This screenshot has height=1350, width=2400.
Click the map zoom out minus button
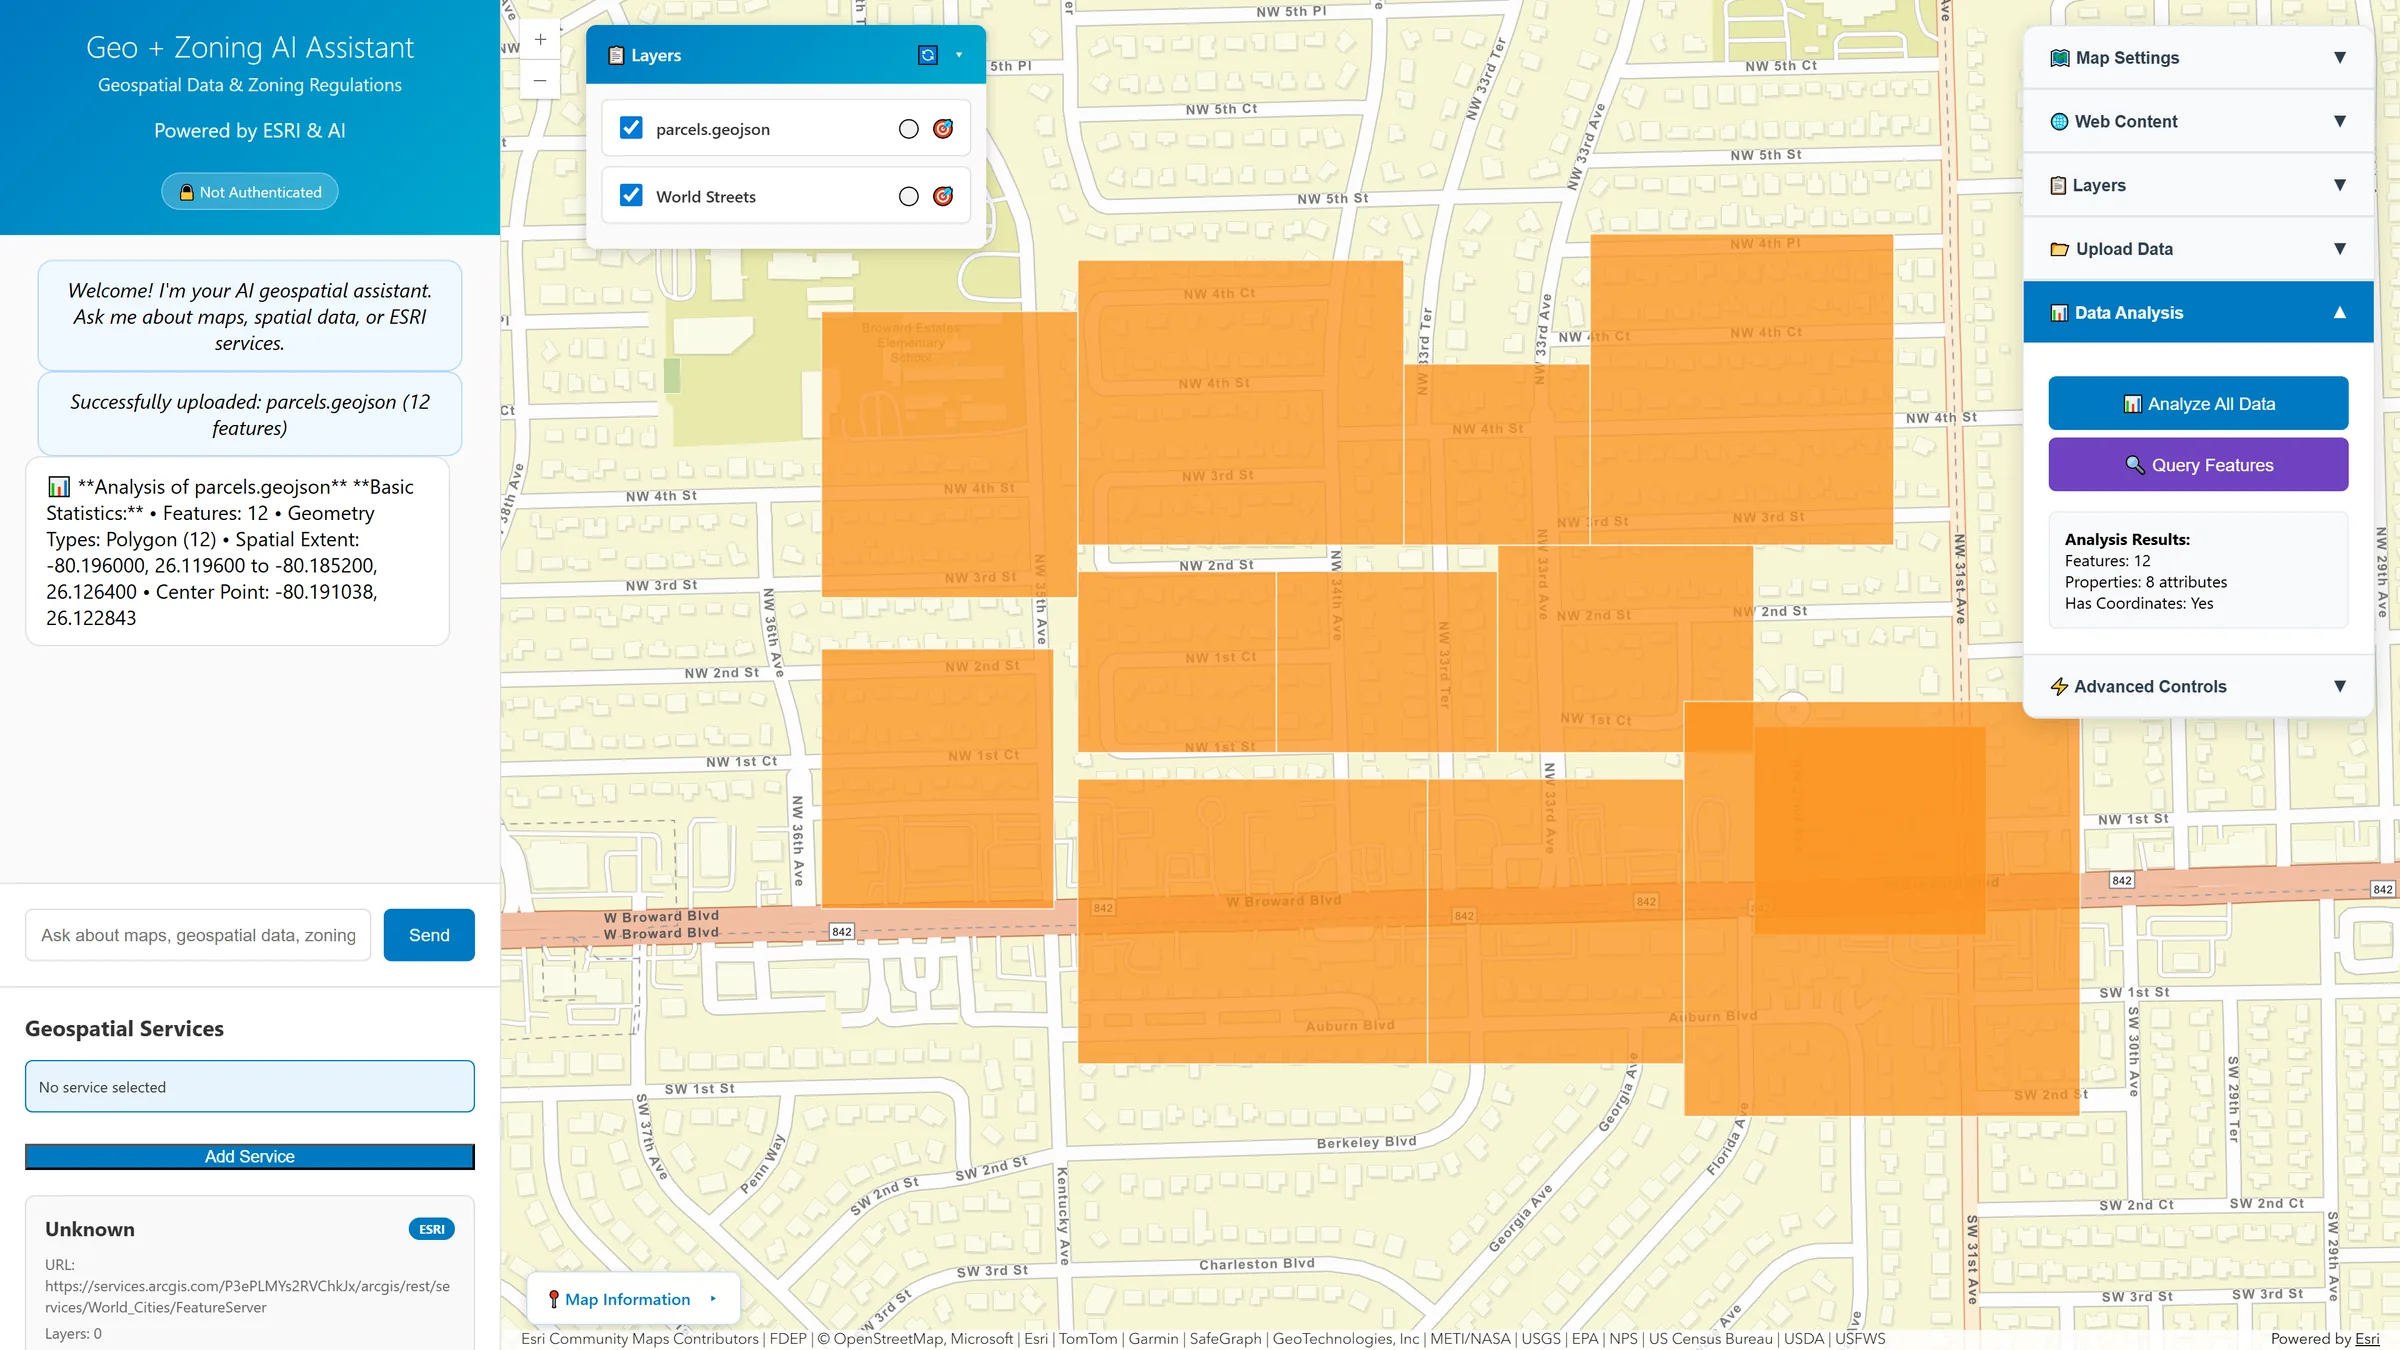540,80
